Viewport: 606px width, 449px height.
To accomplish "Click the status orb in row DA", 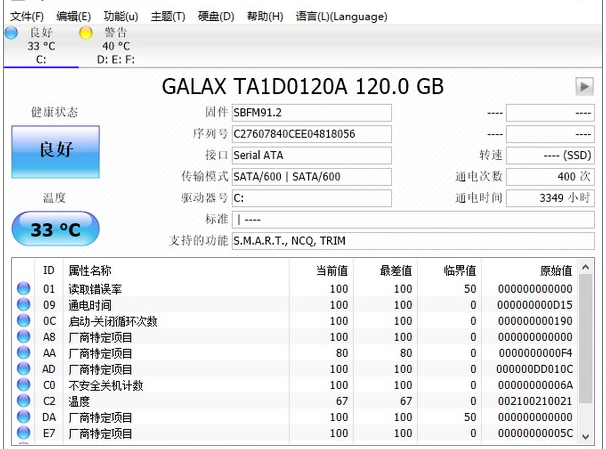I will [24, 417].
